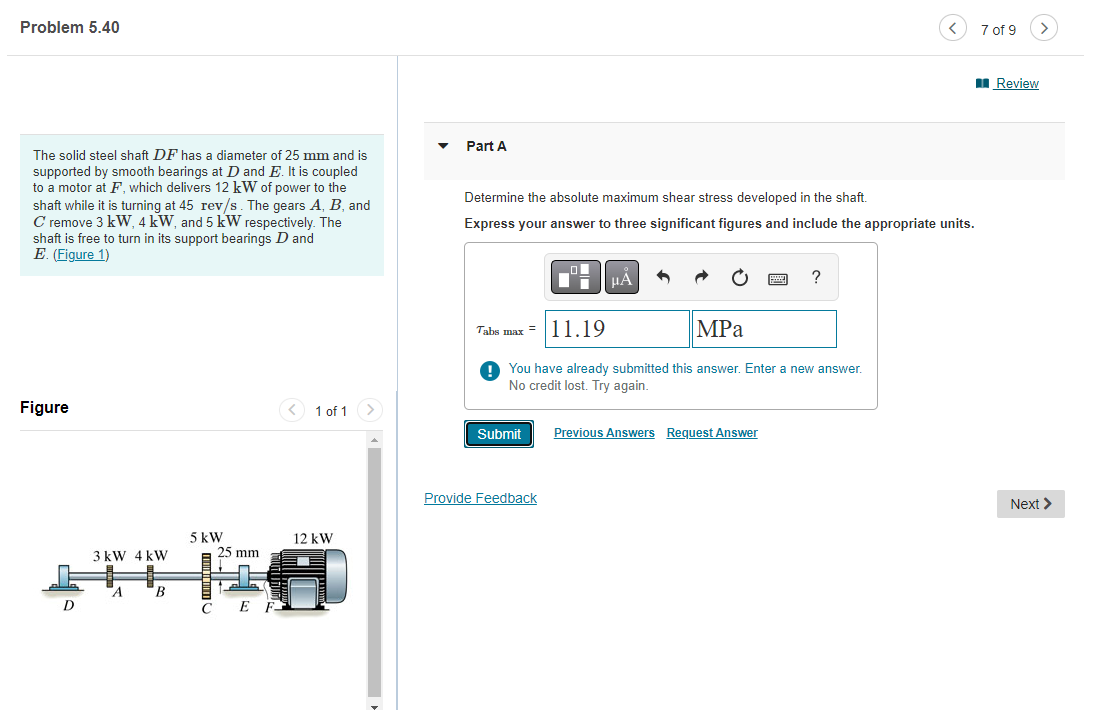Click the figure panel scrollbar thumb
1102x710 pixels.
point(375,572)
